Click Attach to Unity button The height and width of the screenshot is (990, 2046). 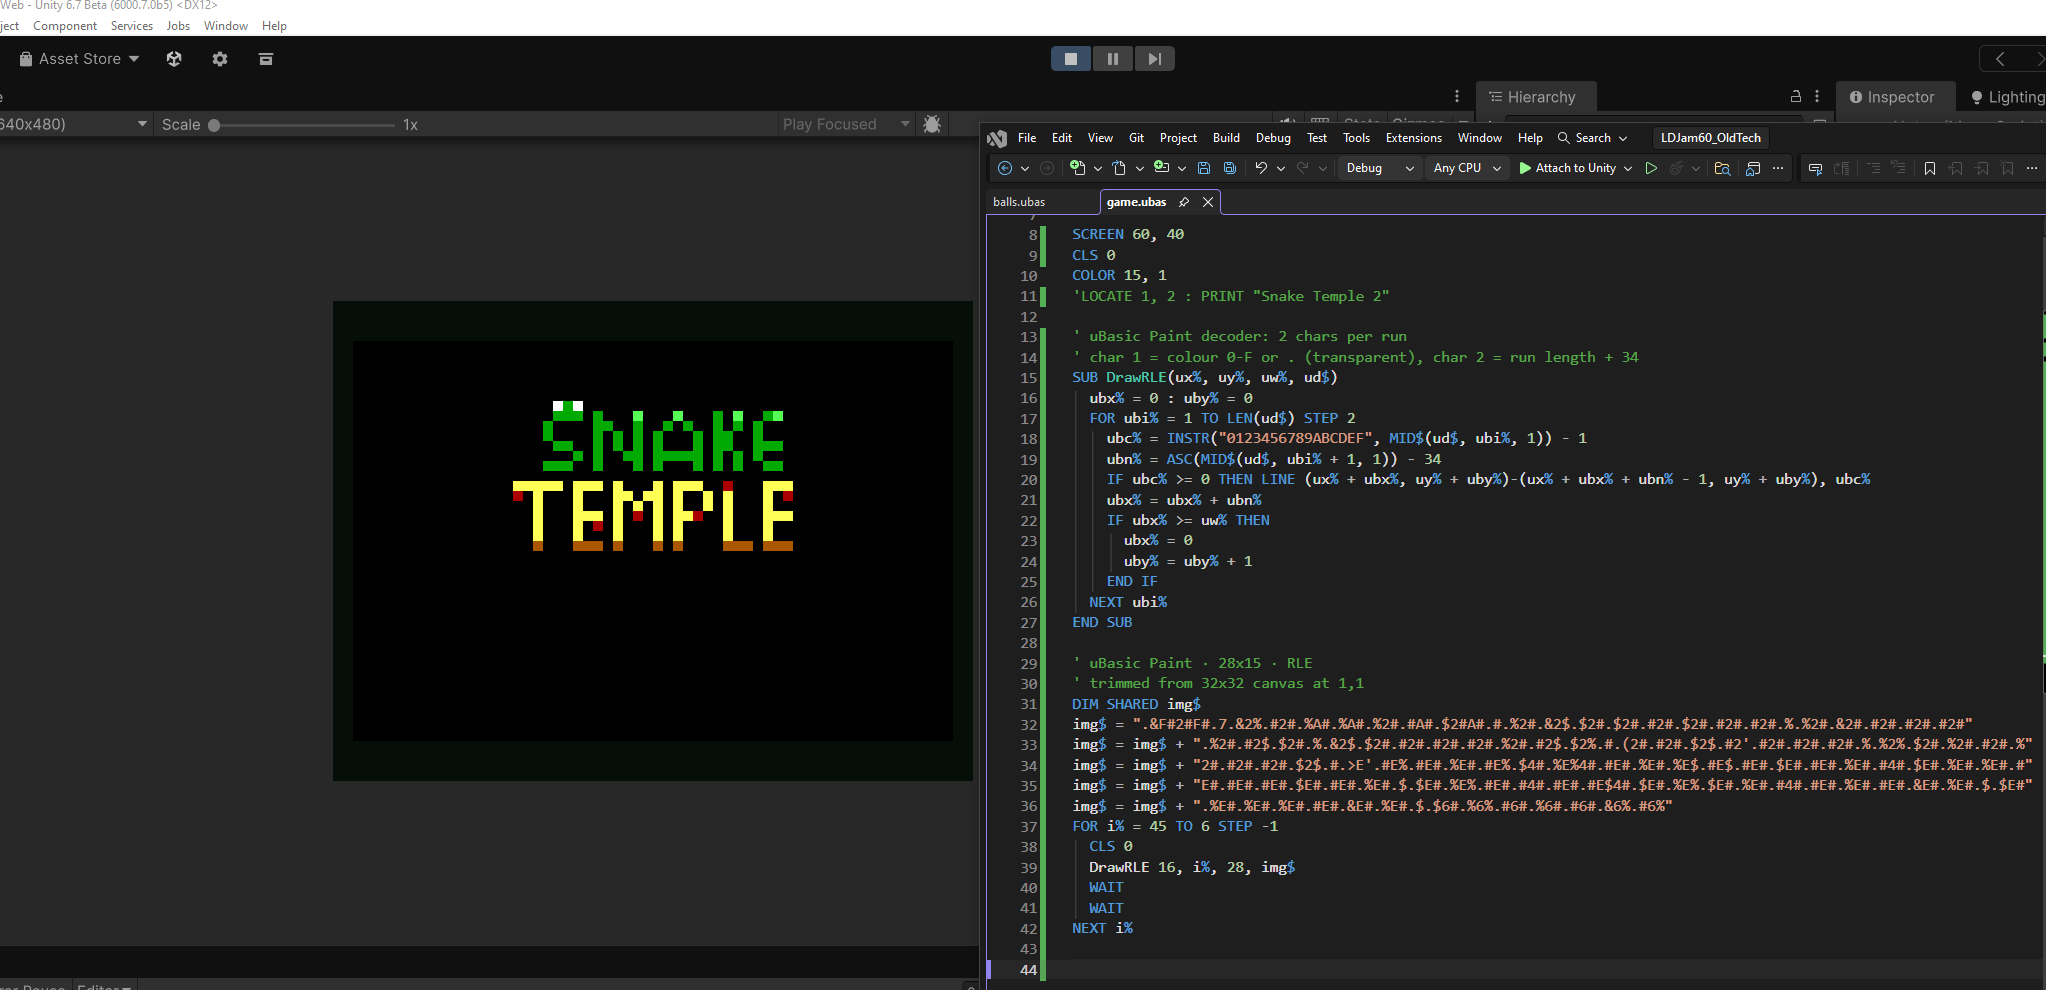pos(1567,168)
